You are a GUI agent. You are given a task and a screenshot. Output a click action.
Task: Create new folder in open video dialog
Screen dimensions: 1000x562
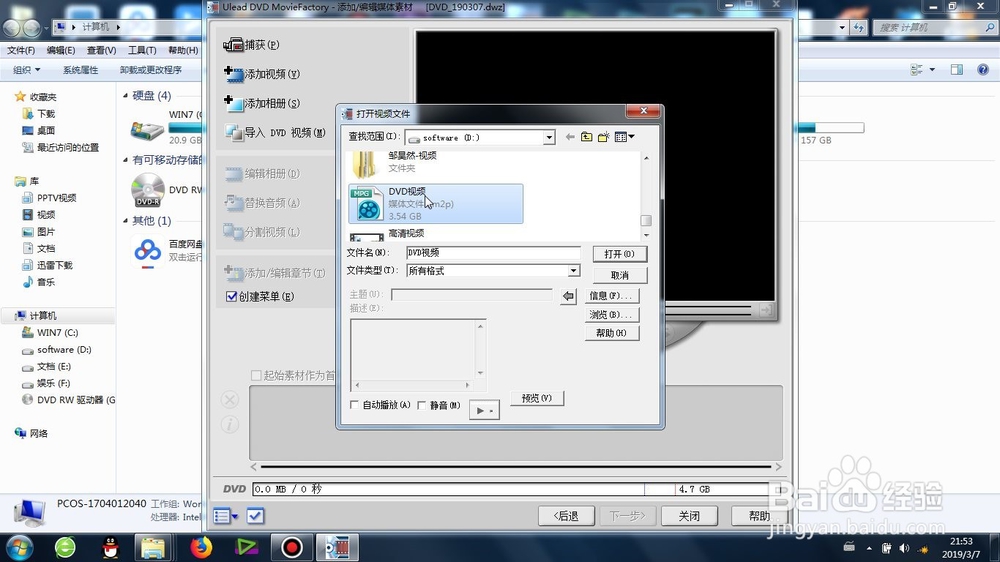tap(603, 137)
